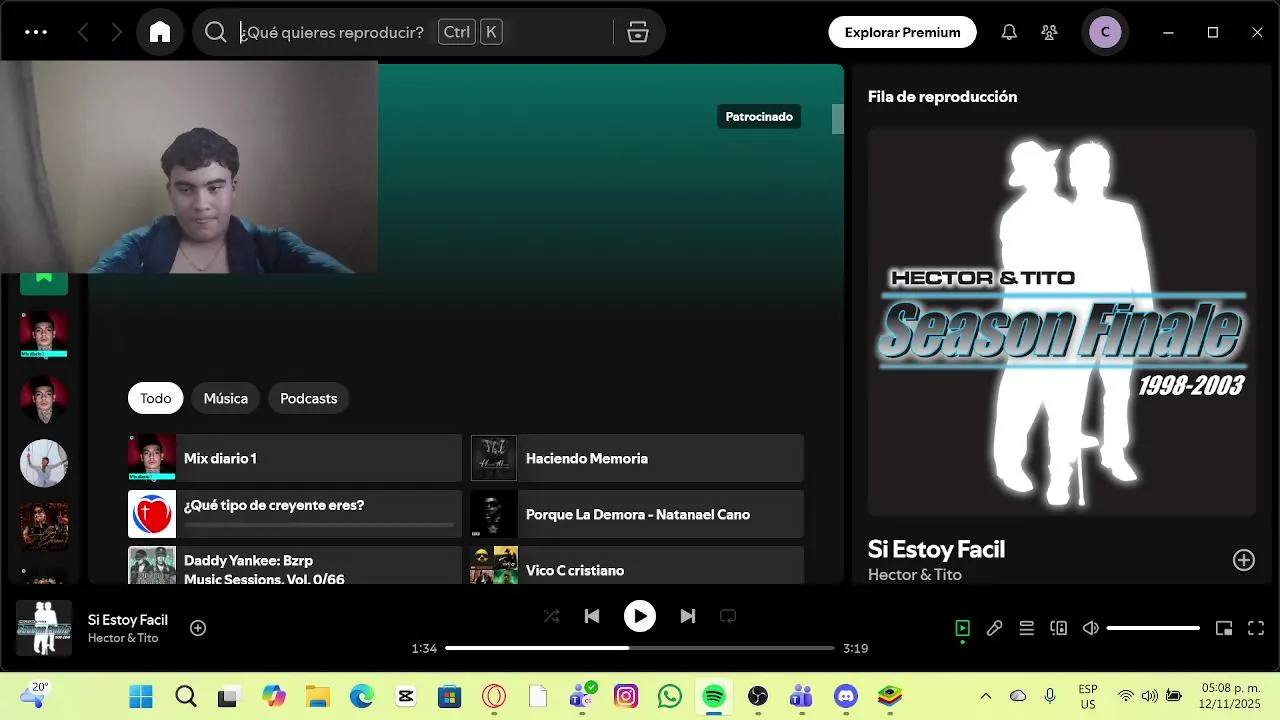The width and height of the screenshot is (1280, 720).
Task: Open the ESP US language switcher
Action: [x=1088, y=696]
